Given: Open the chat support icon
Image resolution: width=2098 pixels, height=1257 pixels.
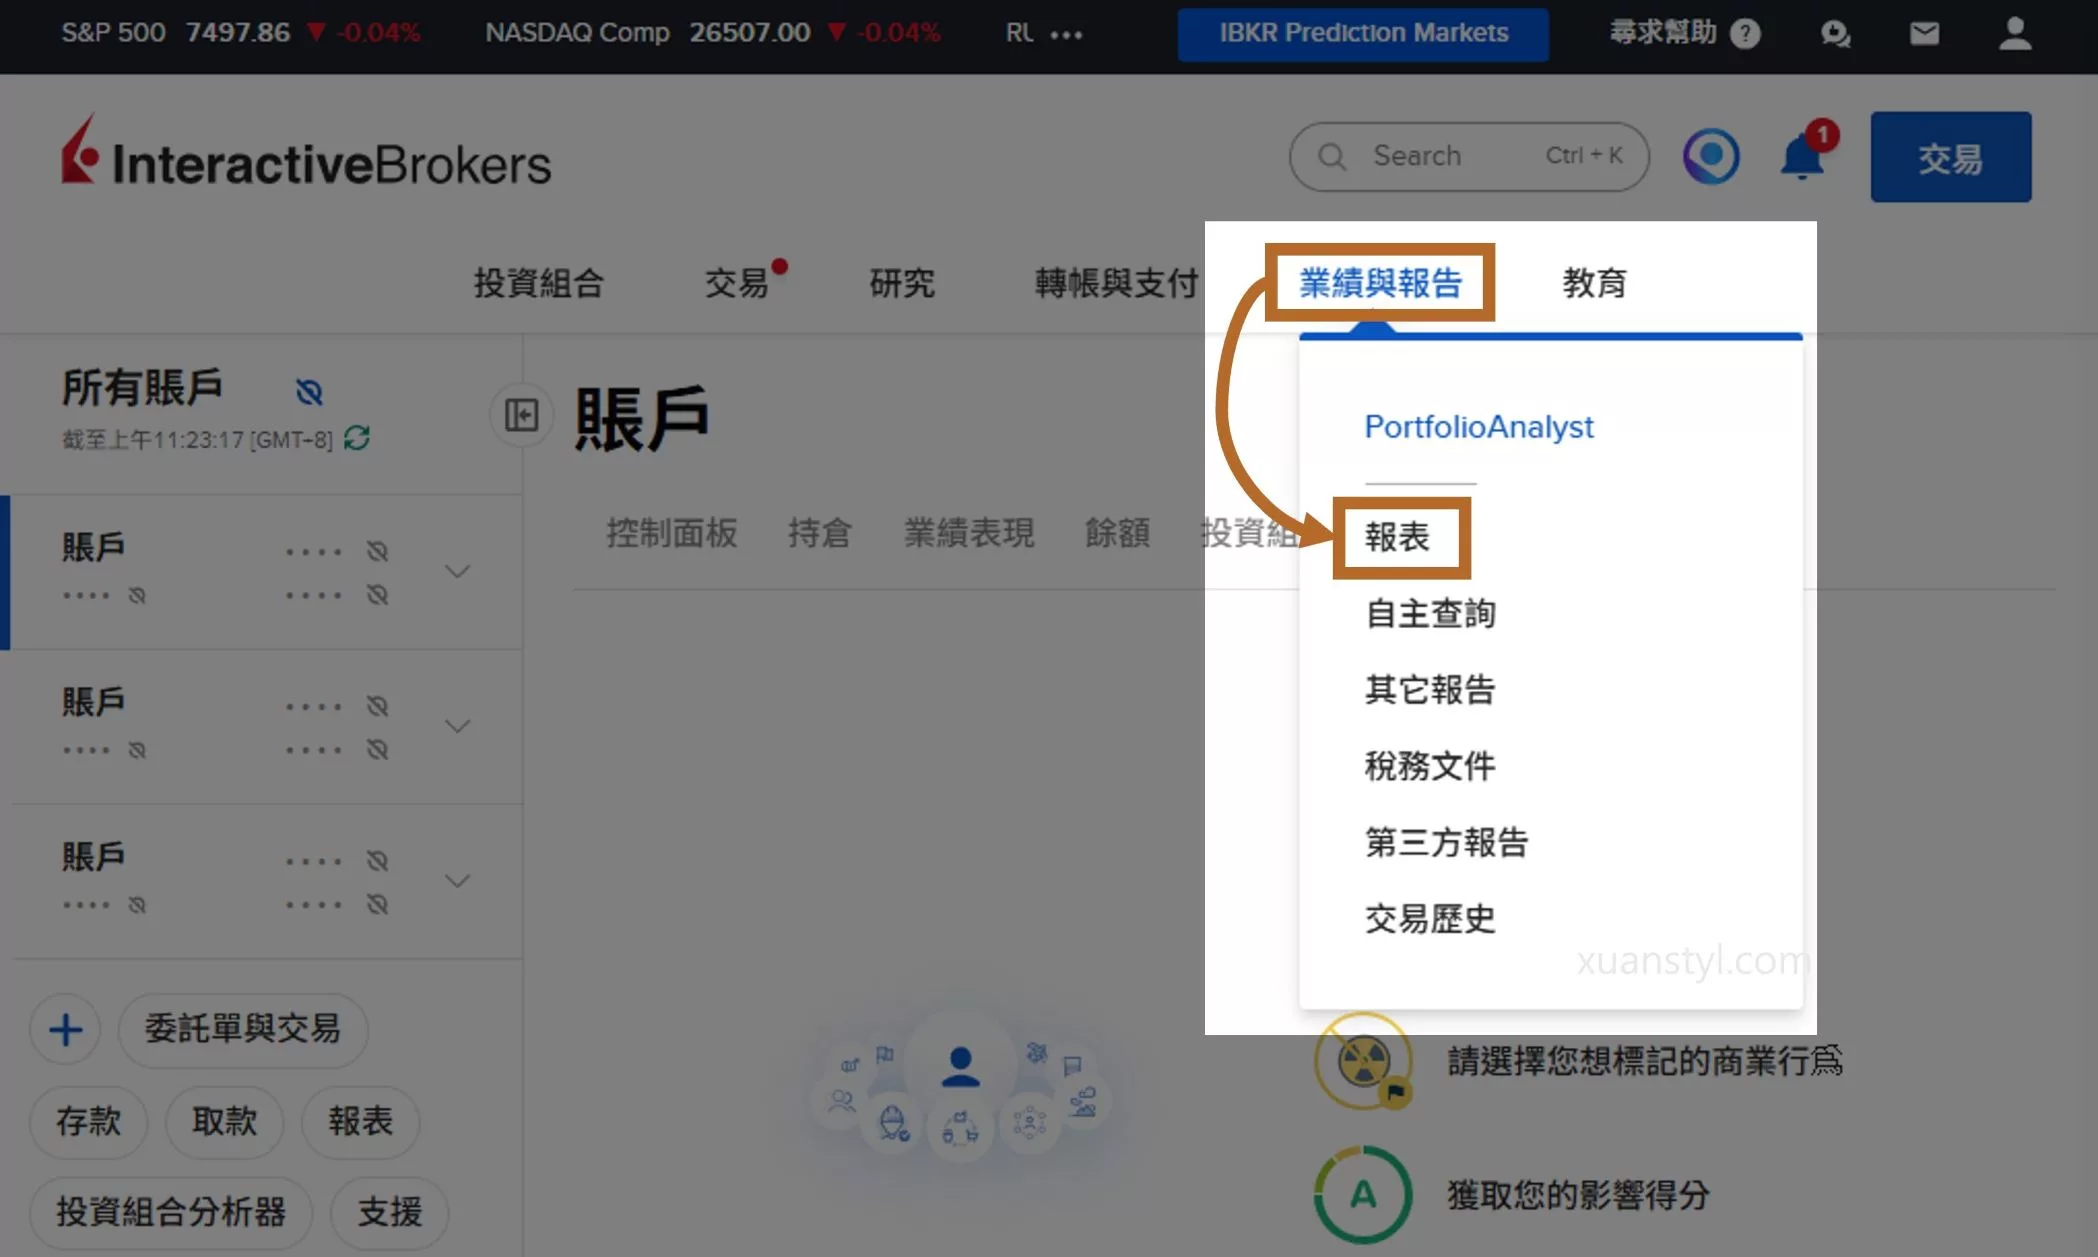Looking at the screenshot, I should tap(1835, 35).
